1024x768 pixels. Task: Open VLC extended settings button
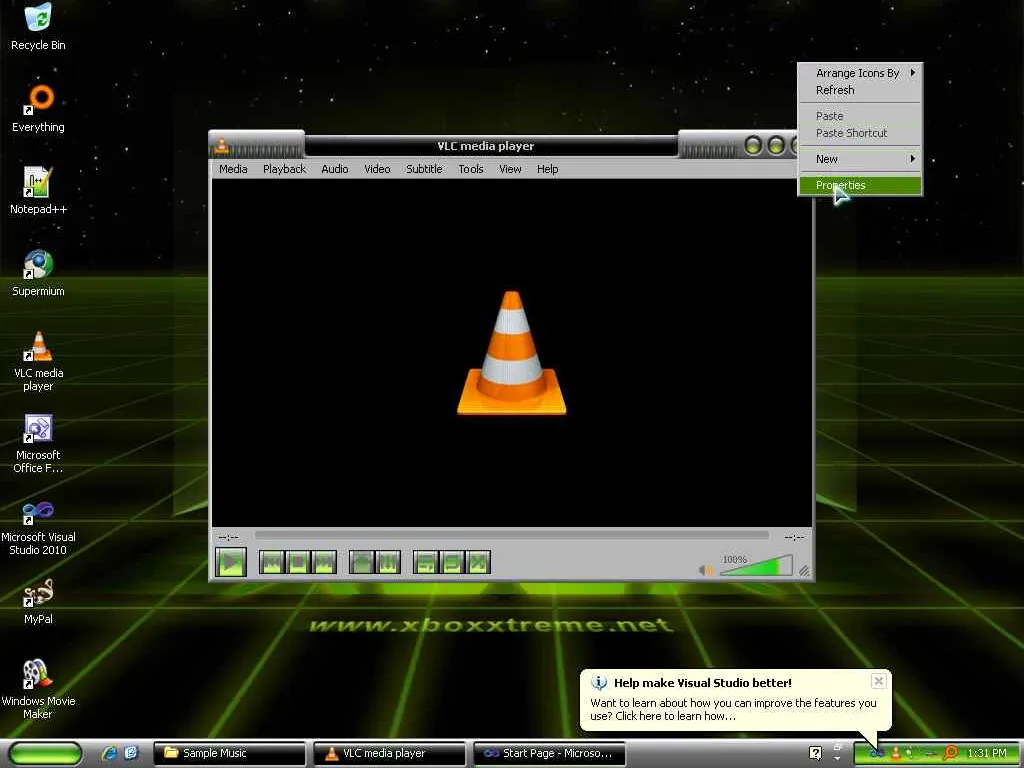388,562
